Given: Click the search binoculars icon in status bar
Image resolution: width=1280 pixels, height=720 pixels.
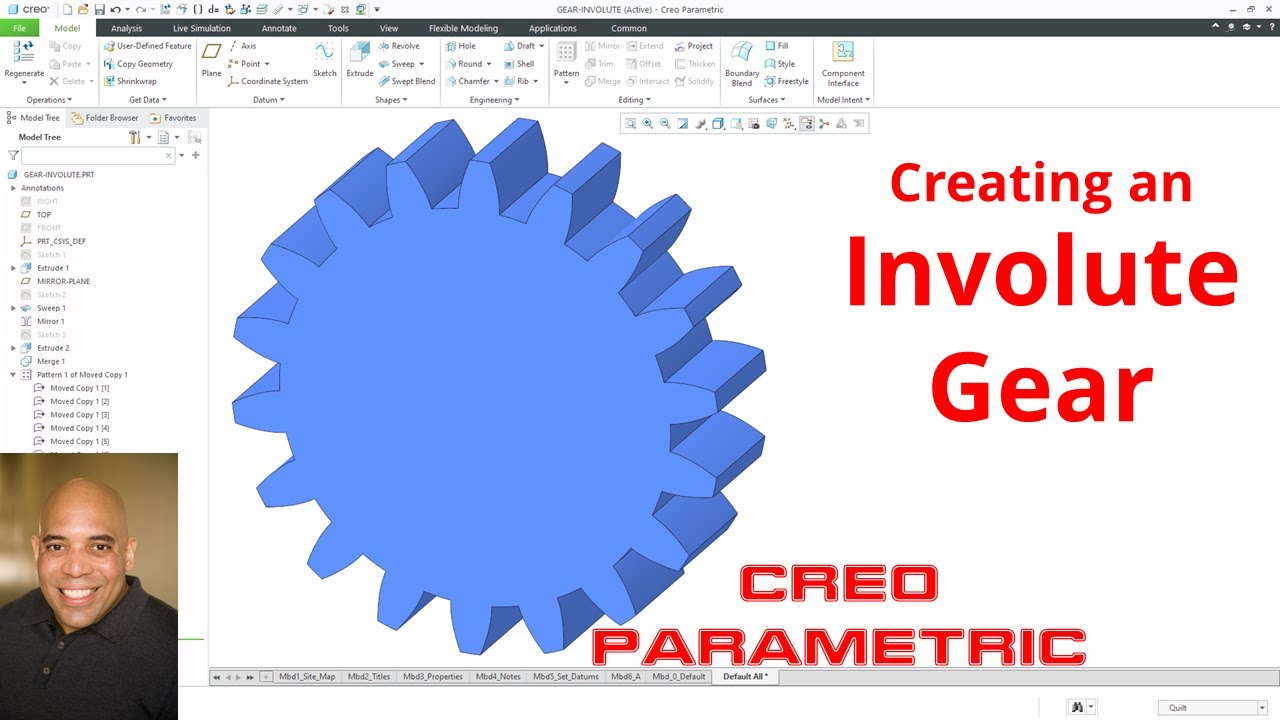Looking at the screenshot, I should [1077, 707].
